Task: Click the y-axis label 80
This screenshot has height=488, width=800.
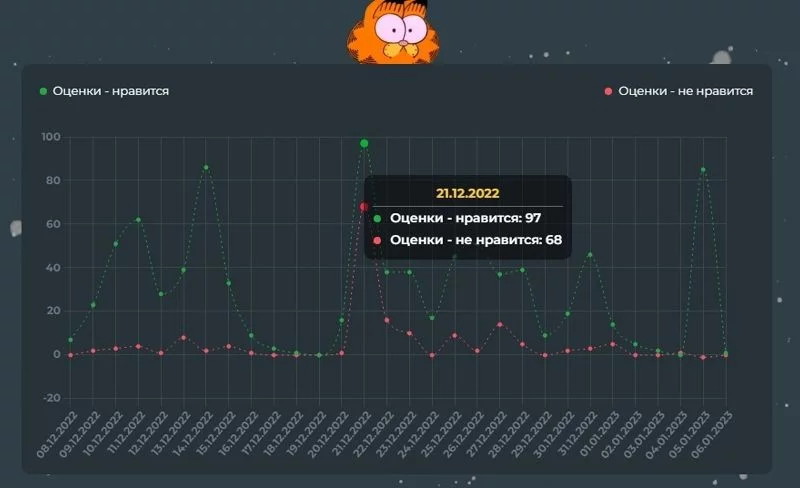Action: coord(53,180)
